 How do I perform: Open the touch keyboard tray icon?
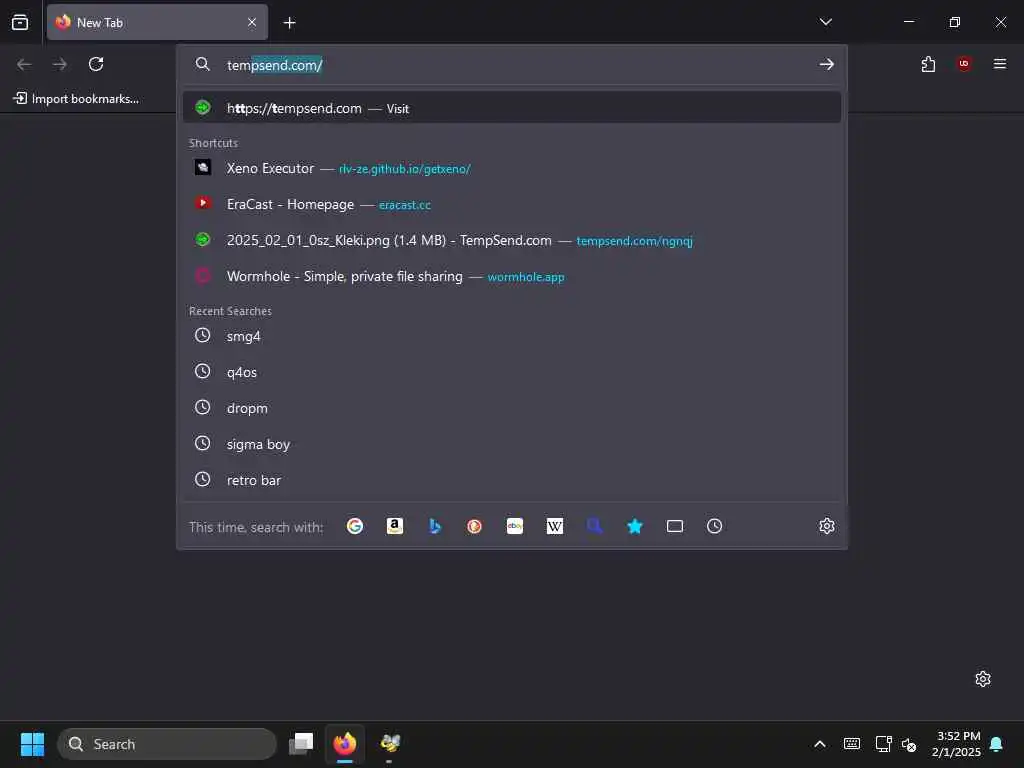point(852,744)
